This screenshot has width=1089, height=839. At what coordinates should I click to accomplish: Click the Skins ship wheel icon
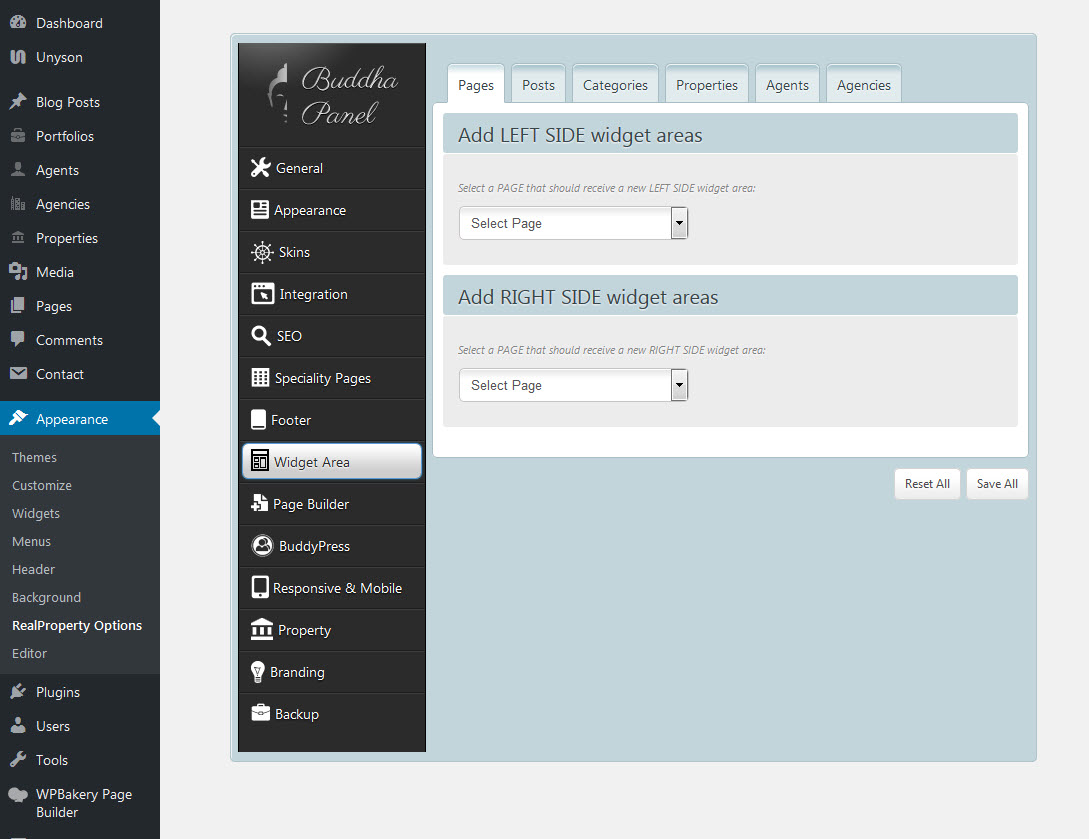coord(262,252)
